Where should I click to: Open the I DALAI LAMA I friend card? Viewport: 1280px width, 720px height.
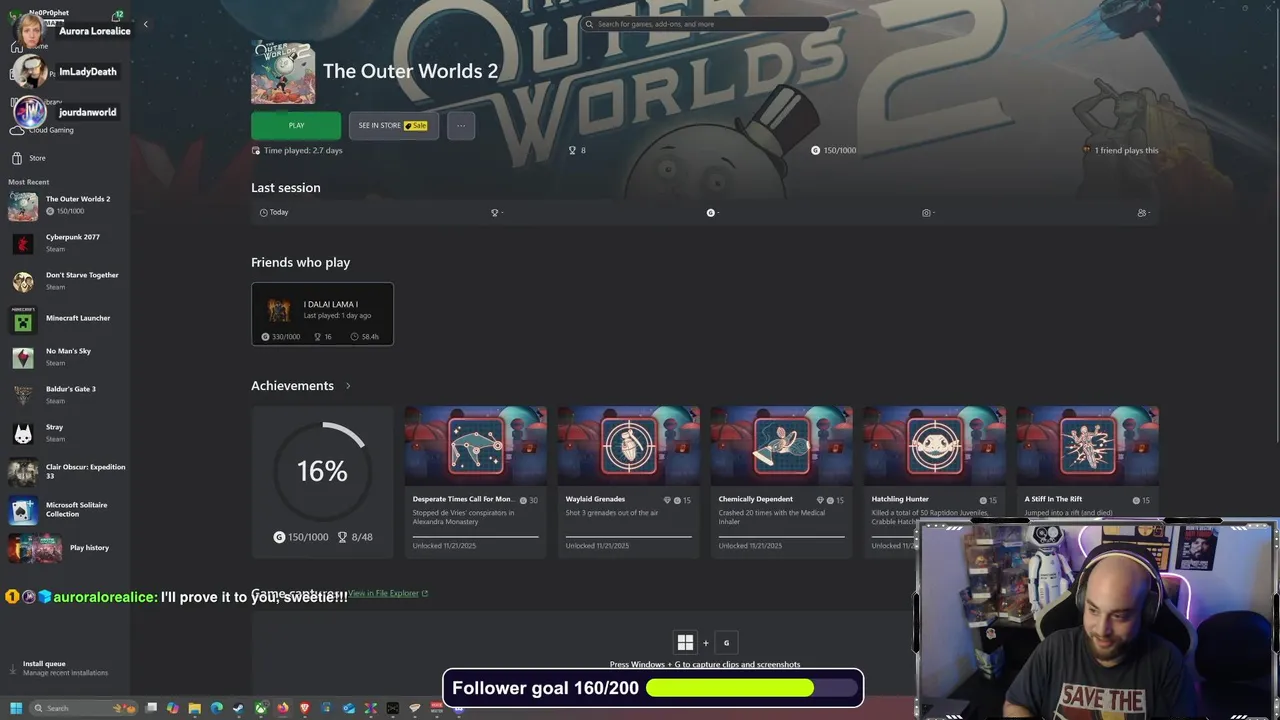pyautogui.click(x=322, y=314)
